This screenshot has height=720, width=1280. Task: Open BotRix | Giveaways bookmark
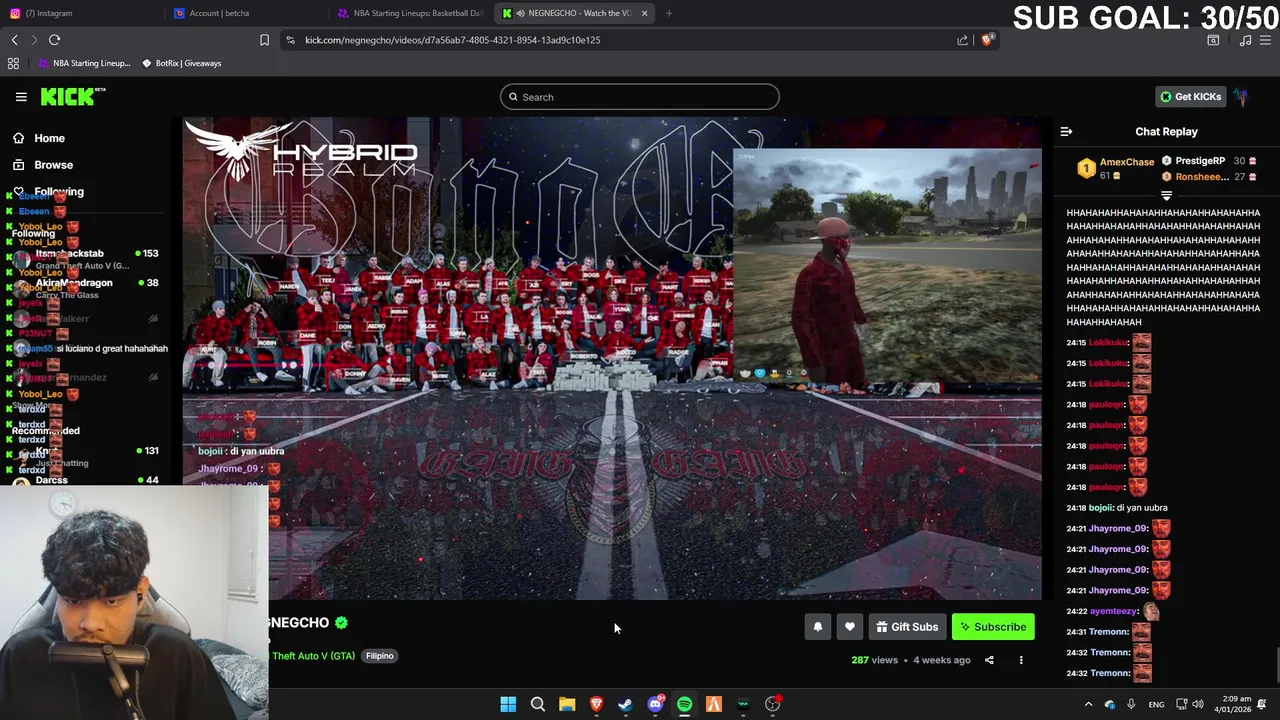pyautogui.click(x=181, y=63)
